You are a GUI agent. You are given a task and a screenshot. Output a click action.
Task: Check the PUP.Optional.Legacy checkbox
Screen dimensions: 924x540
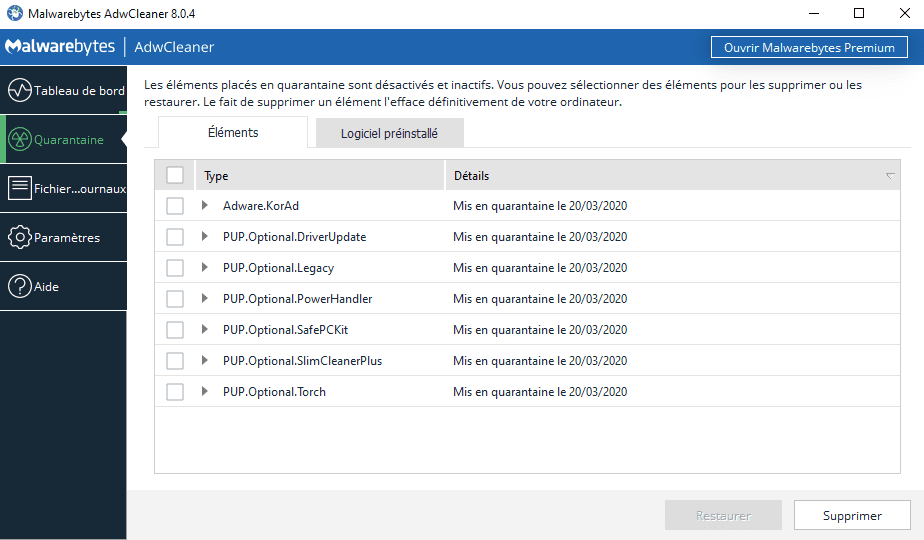(x=175, y=268)
